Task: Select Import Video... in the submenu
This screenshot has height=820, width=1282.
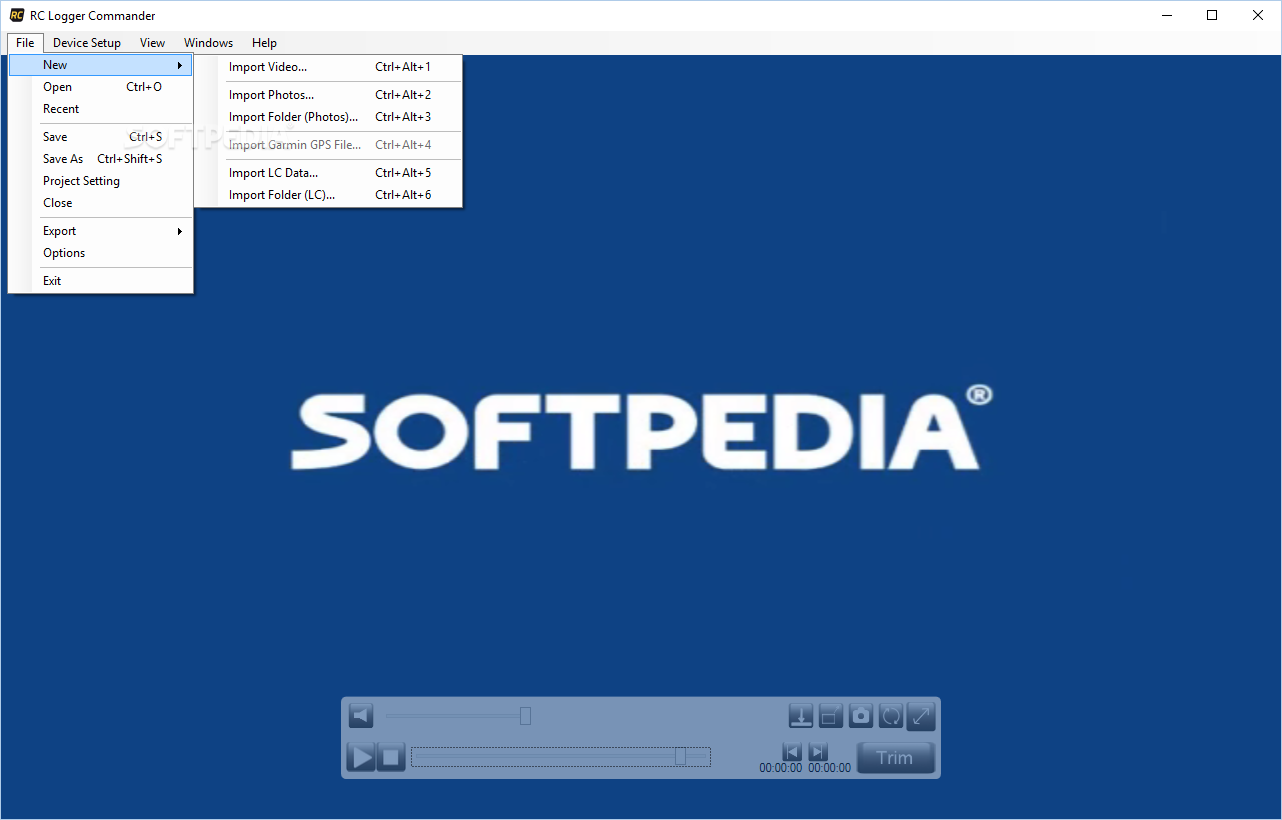Action: pos(329,67)
